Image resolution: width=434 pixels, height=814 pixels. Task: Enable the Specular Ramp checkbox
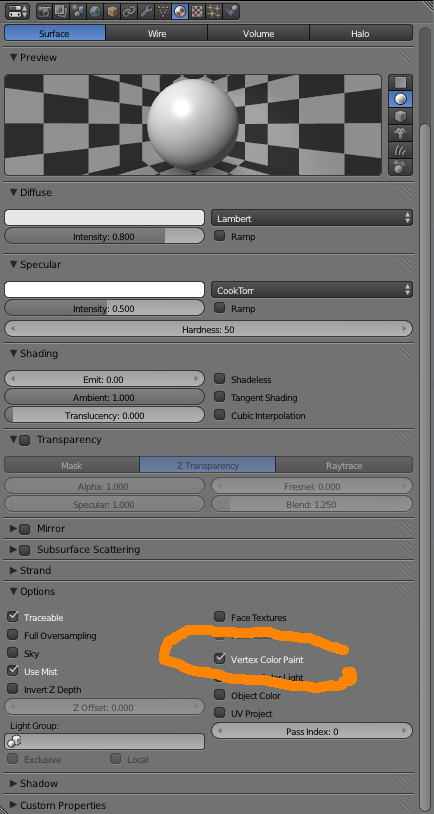pyautogui.click(x=220, y=308)
